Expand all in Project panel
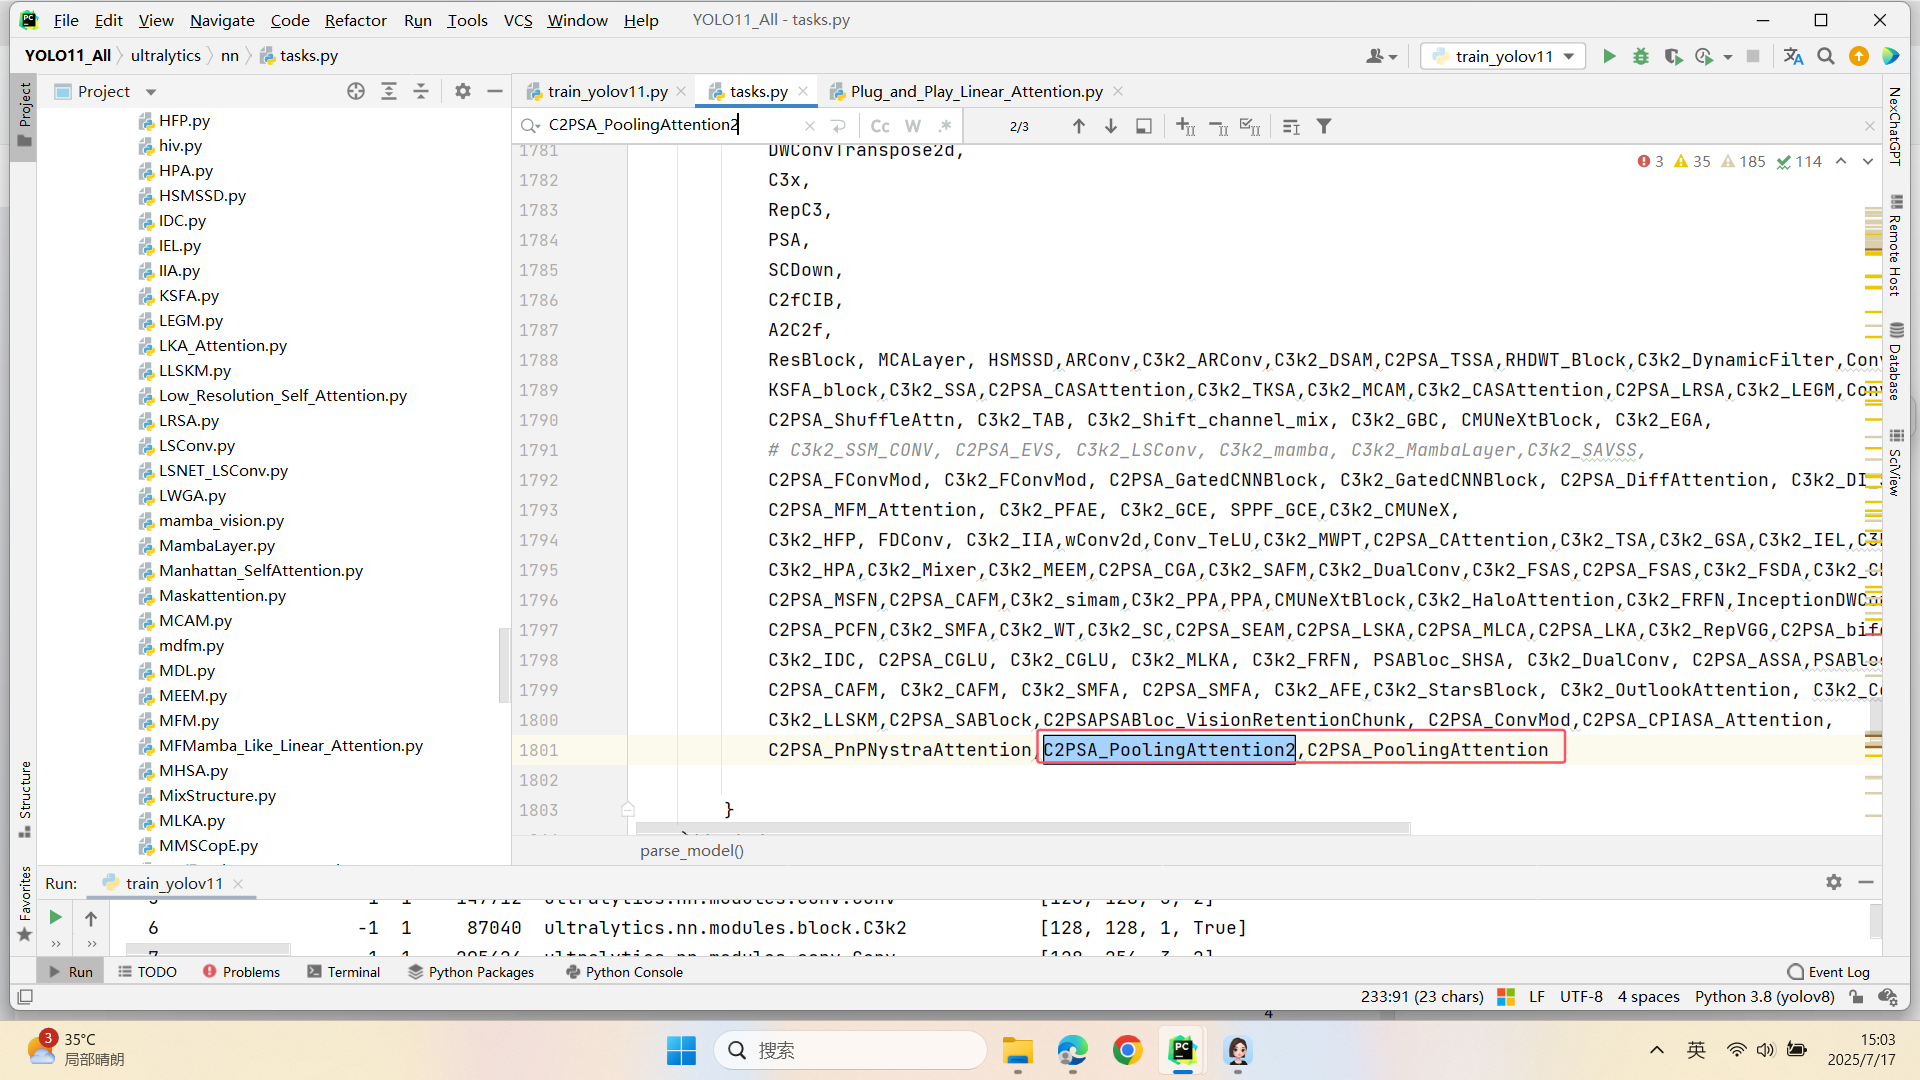The width and height of the screenshot is (1920, 1080). (389, 91)
